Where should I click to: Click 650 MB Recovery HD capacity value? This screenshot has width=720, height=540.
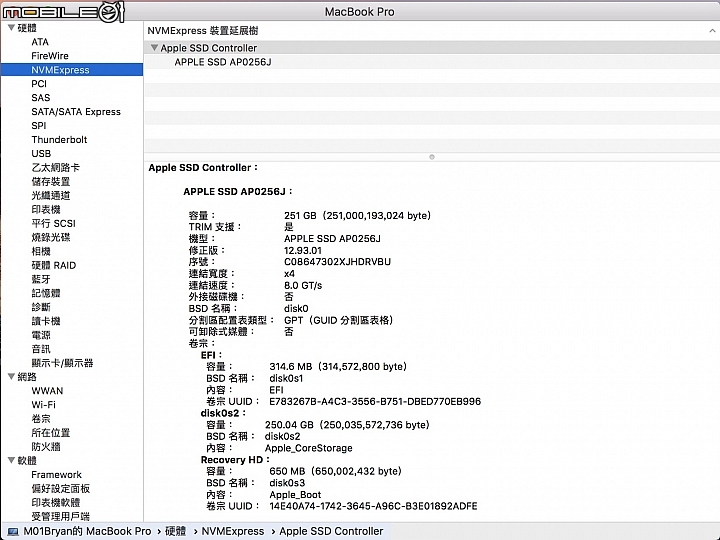tap(335, 471)
